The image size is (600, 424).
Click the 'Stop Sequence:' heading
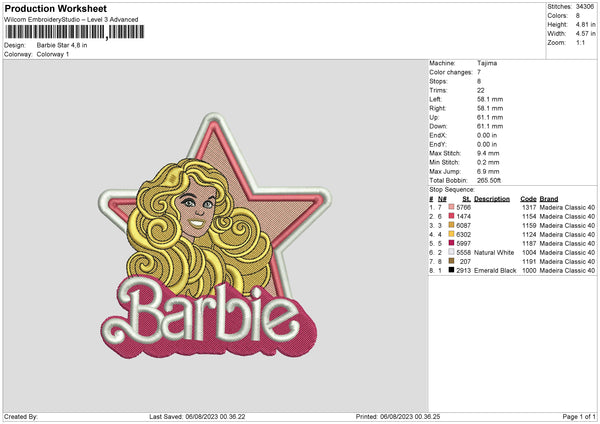452,190
